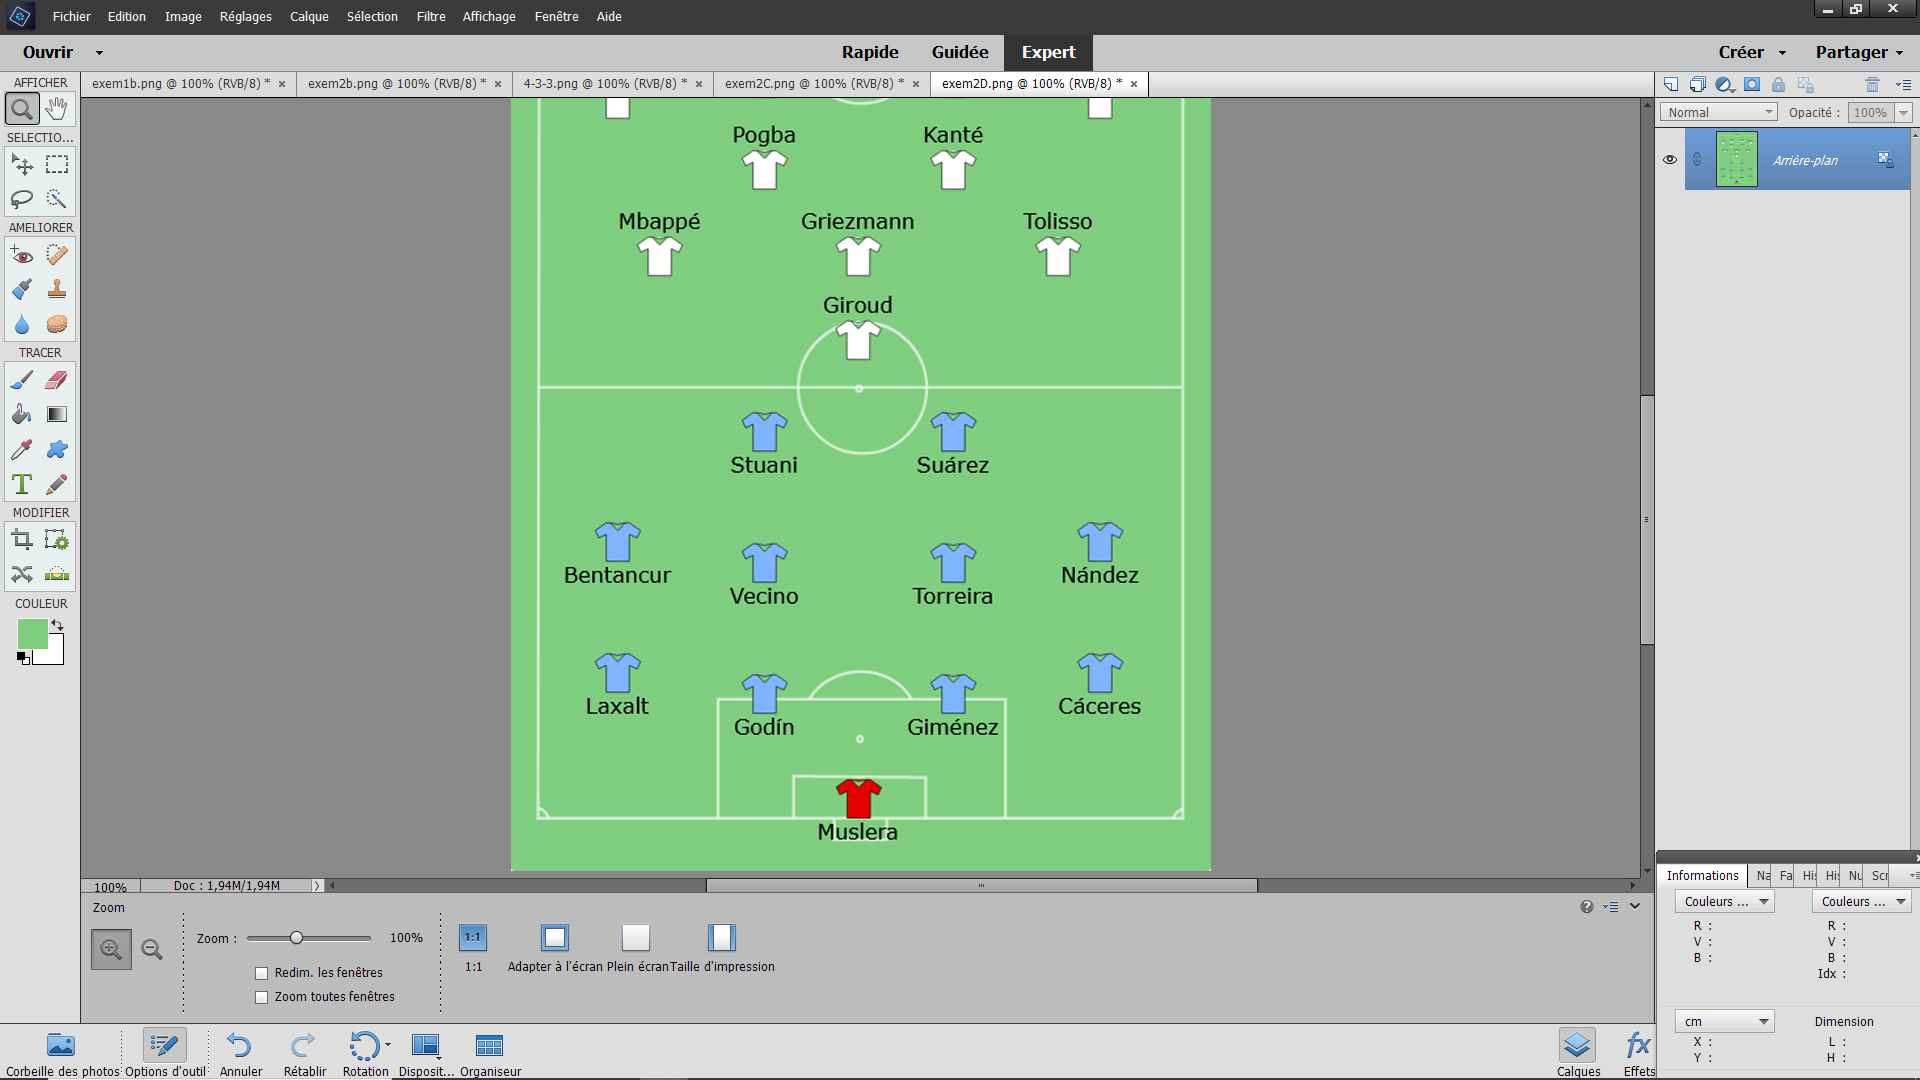Viewport: 1920px width, 1080px height.
Task: Open the Filtre menu
Action: pos(431,16)
